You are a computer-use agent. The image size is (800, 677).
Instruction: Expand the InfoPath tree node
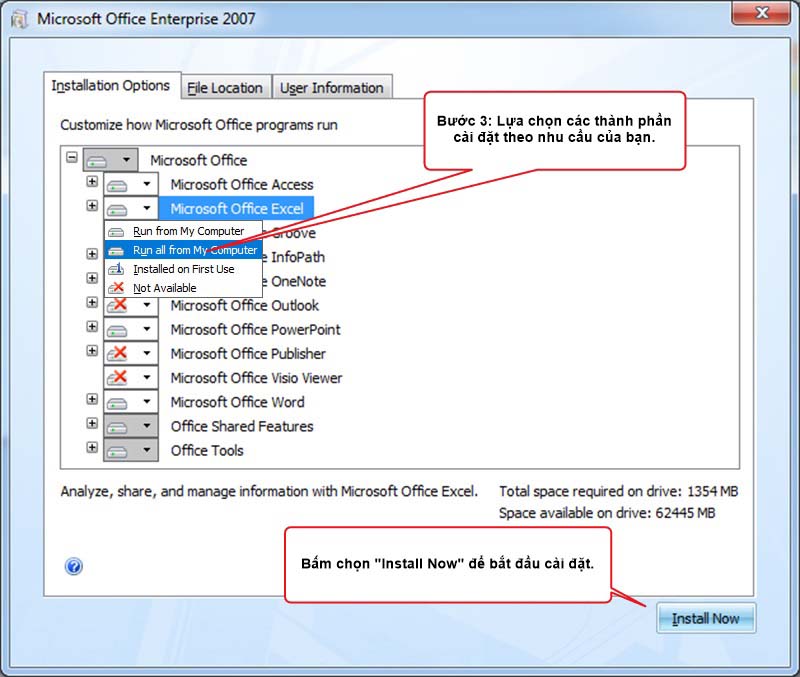[x=92, y=254]
